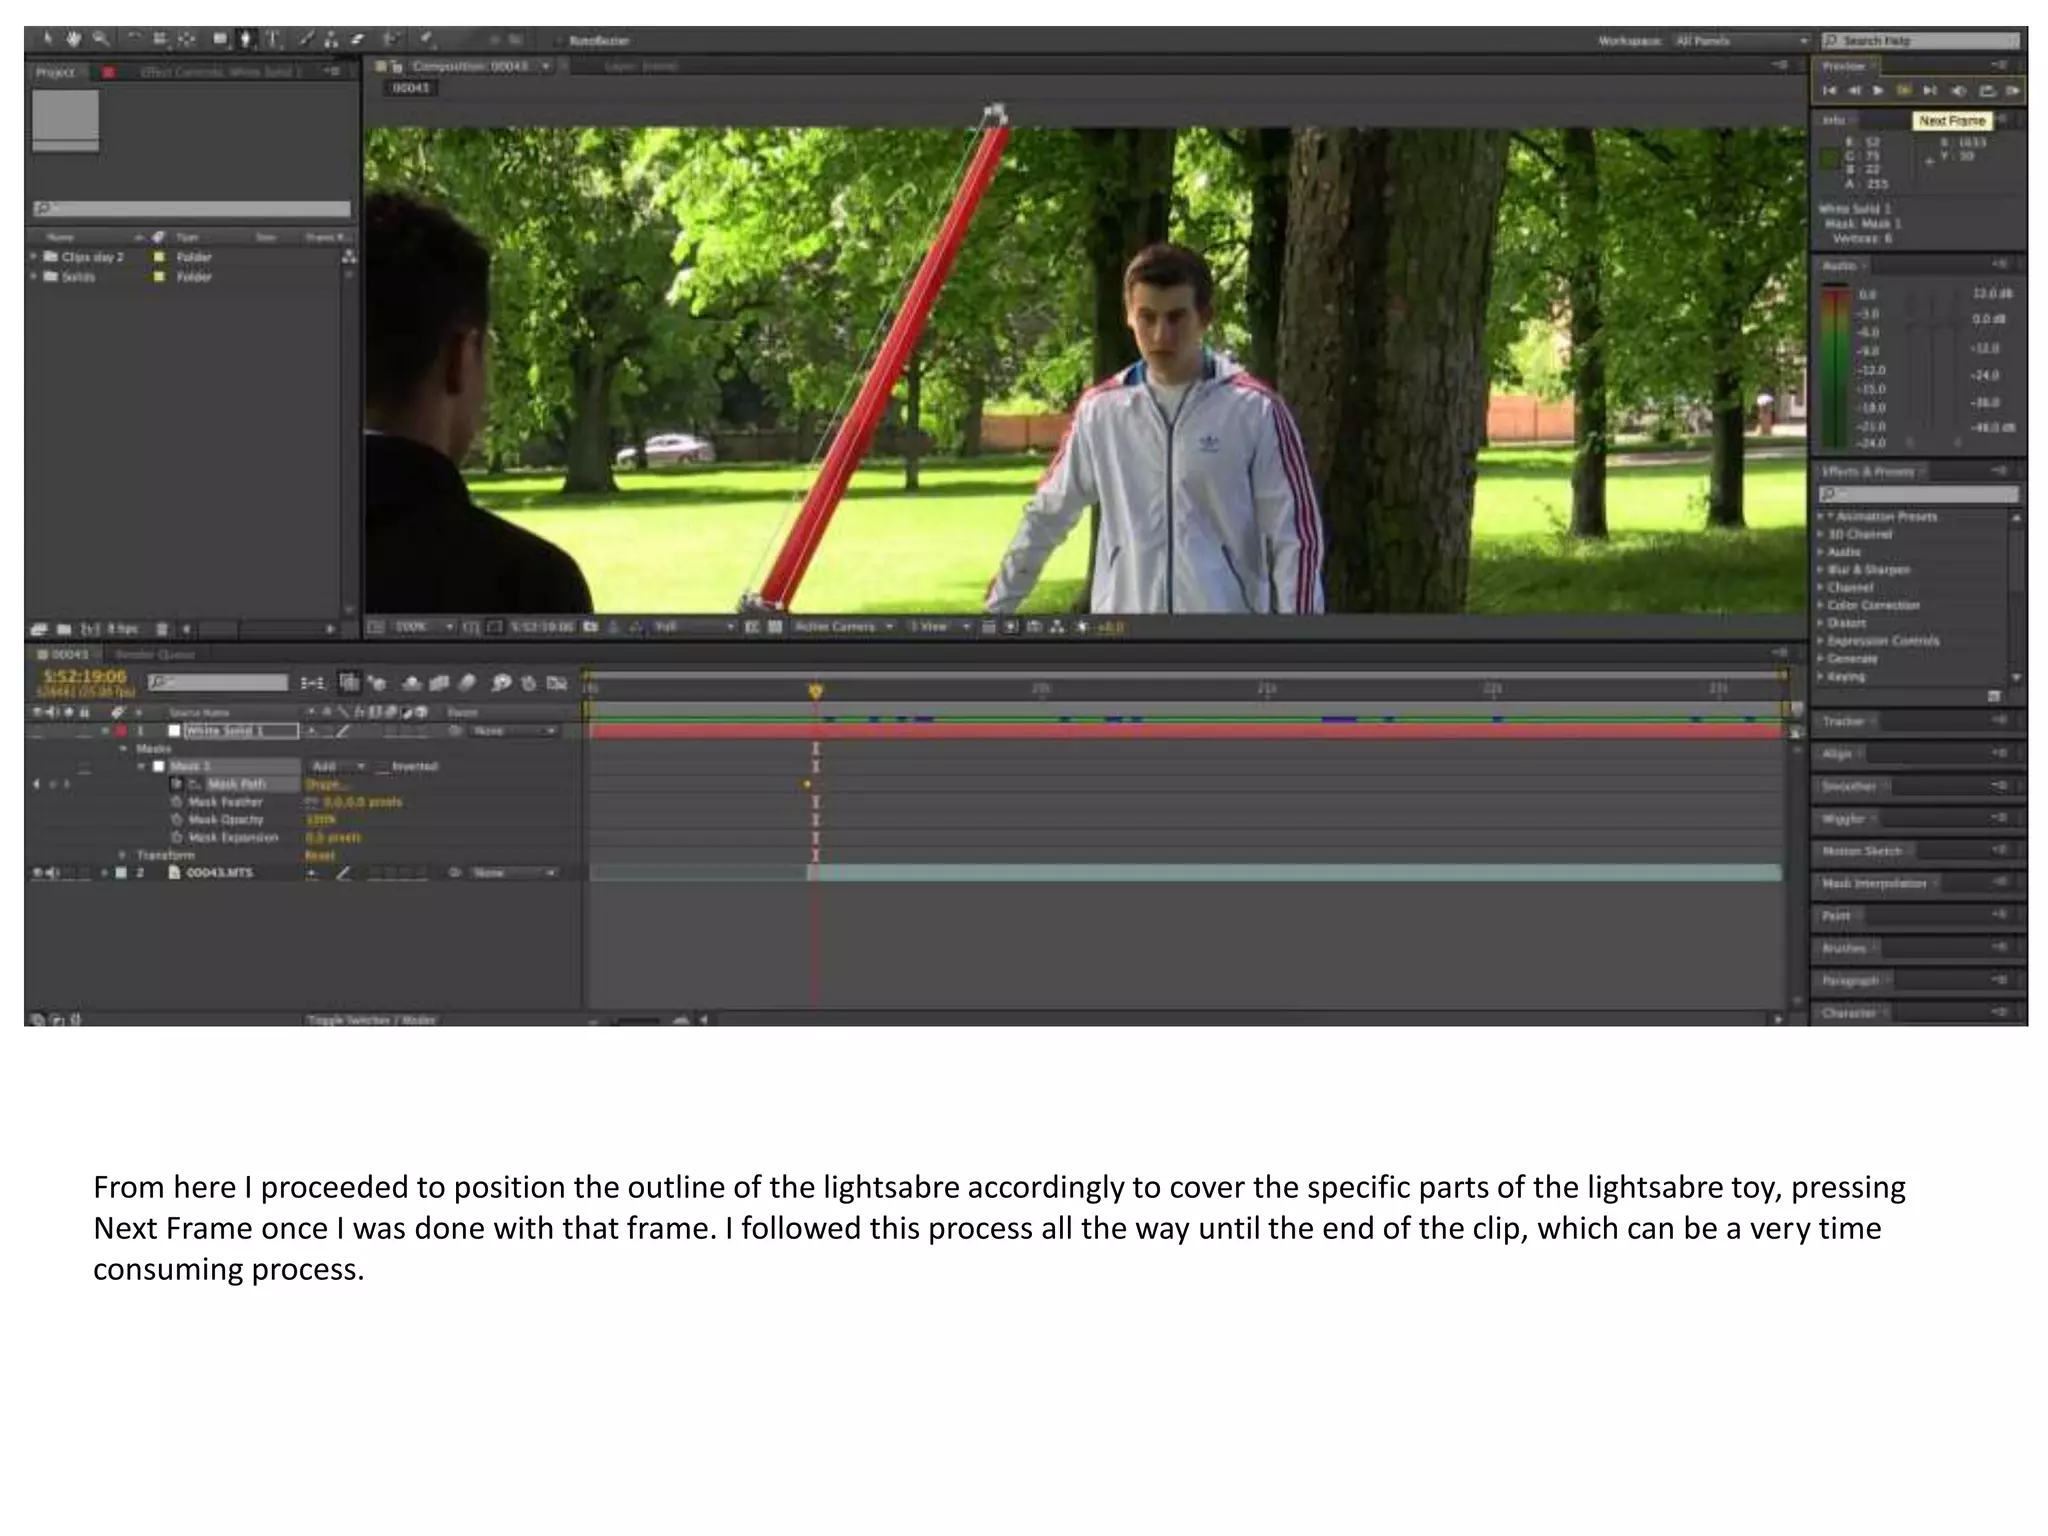2048x1536 pixels.
Task: Toggle Mask Opacity stopwatch
Action: (179, 820)
